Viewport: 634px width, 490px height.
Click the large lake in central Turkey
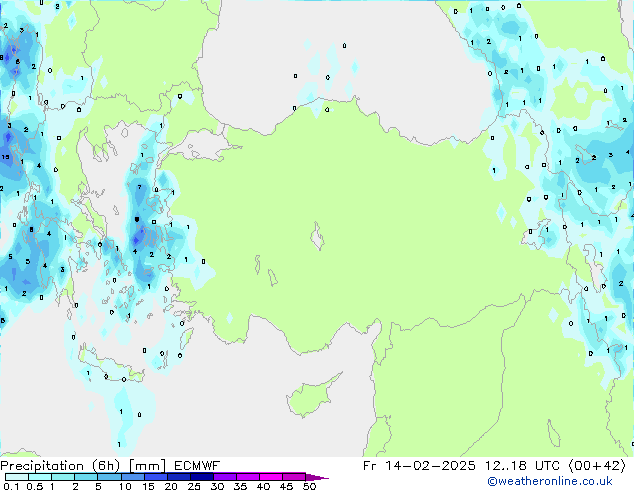(x=317, y=236)
